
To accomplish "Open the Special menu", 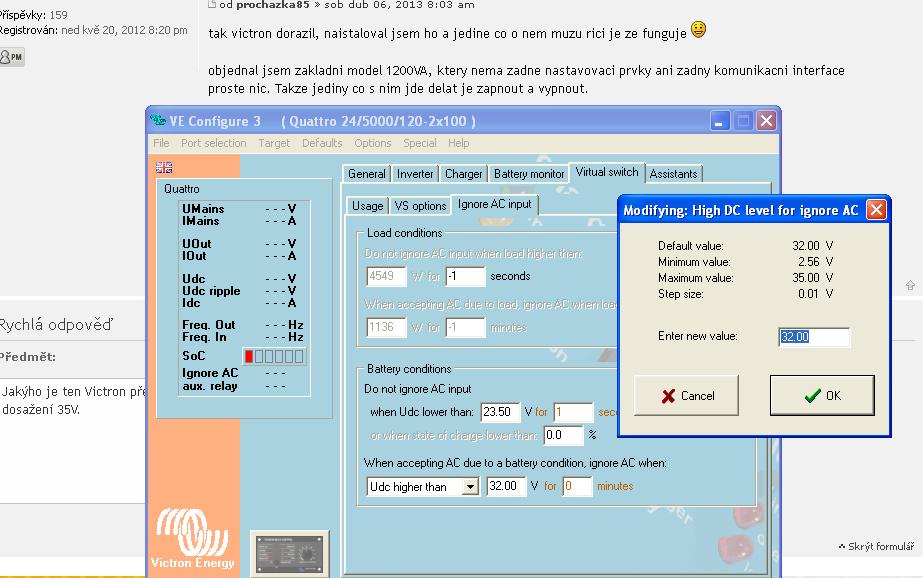I will point(420,143).
